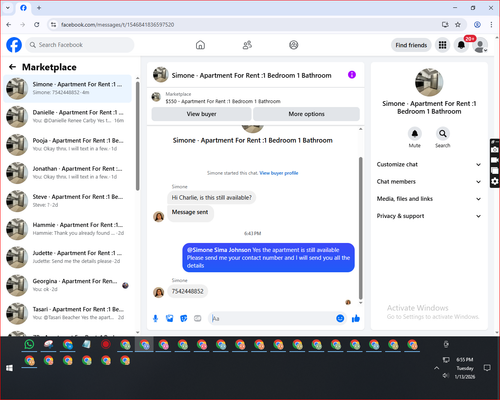This screenshot has height=400, width=500.
Task: Click the More options button
Action: [x=306, y=114]
